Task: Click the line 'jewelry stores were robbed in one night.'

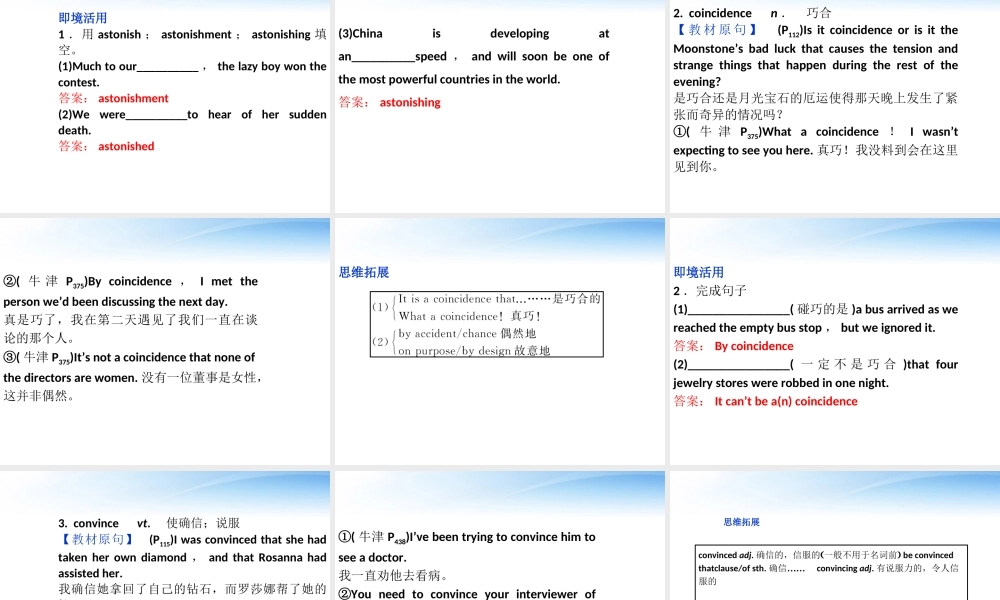Action: click(781, 383)
